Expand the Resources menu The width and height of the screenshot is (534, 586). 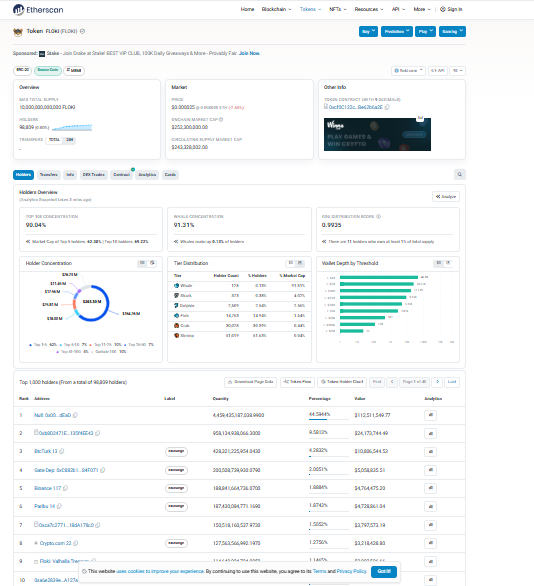(x=369, y=9)
